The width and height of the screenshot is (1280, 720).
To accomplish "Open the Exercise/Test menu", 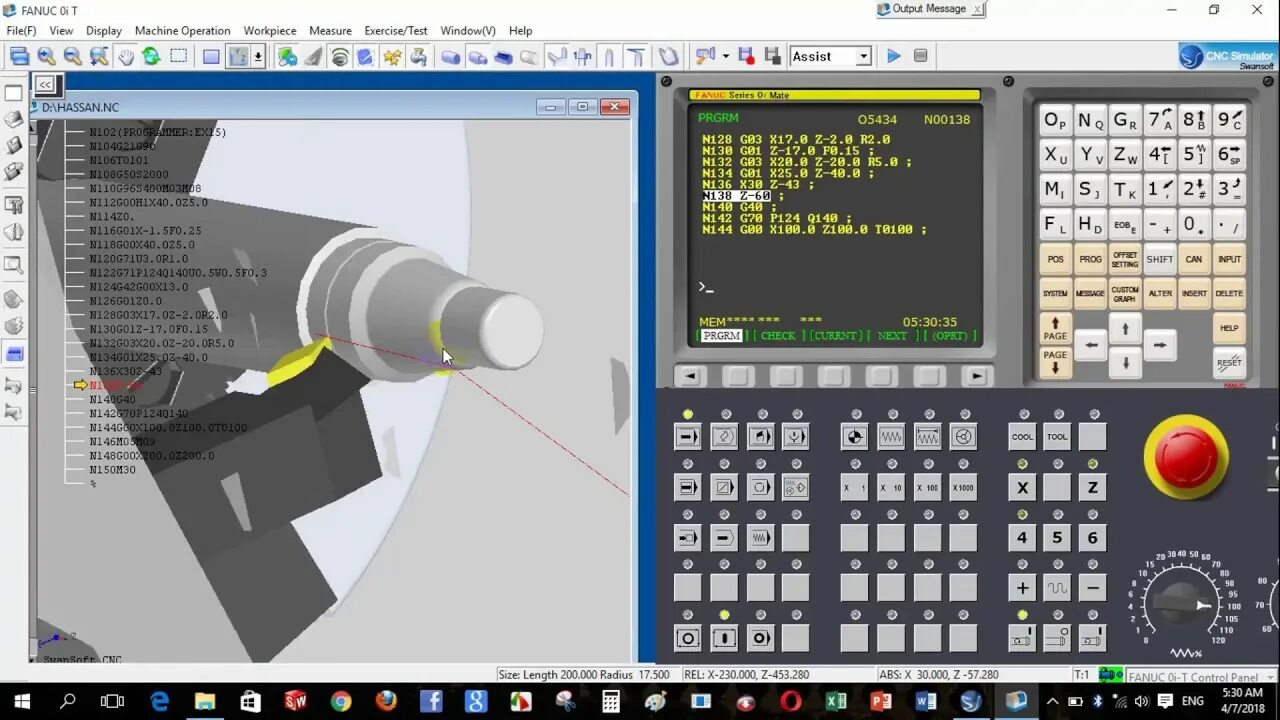I will (396, 31).
